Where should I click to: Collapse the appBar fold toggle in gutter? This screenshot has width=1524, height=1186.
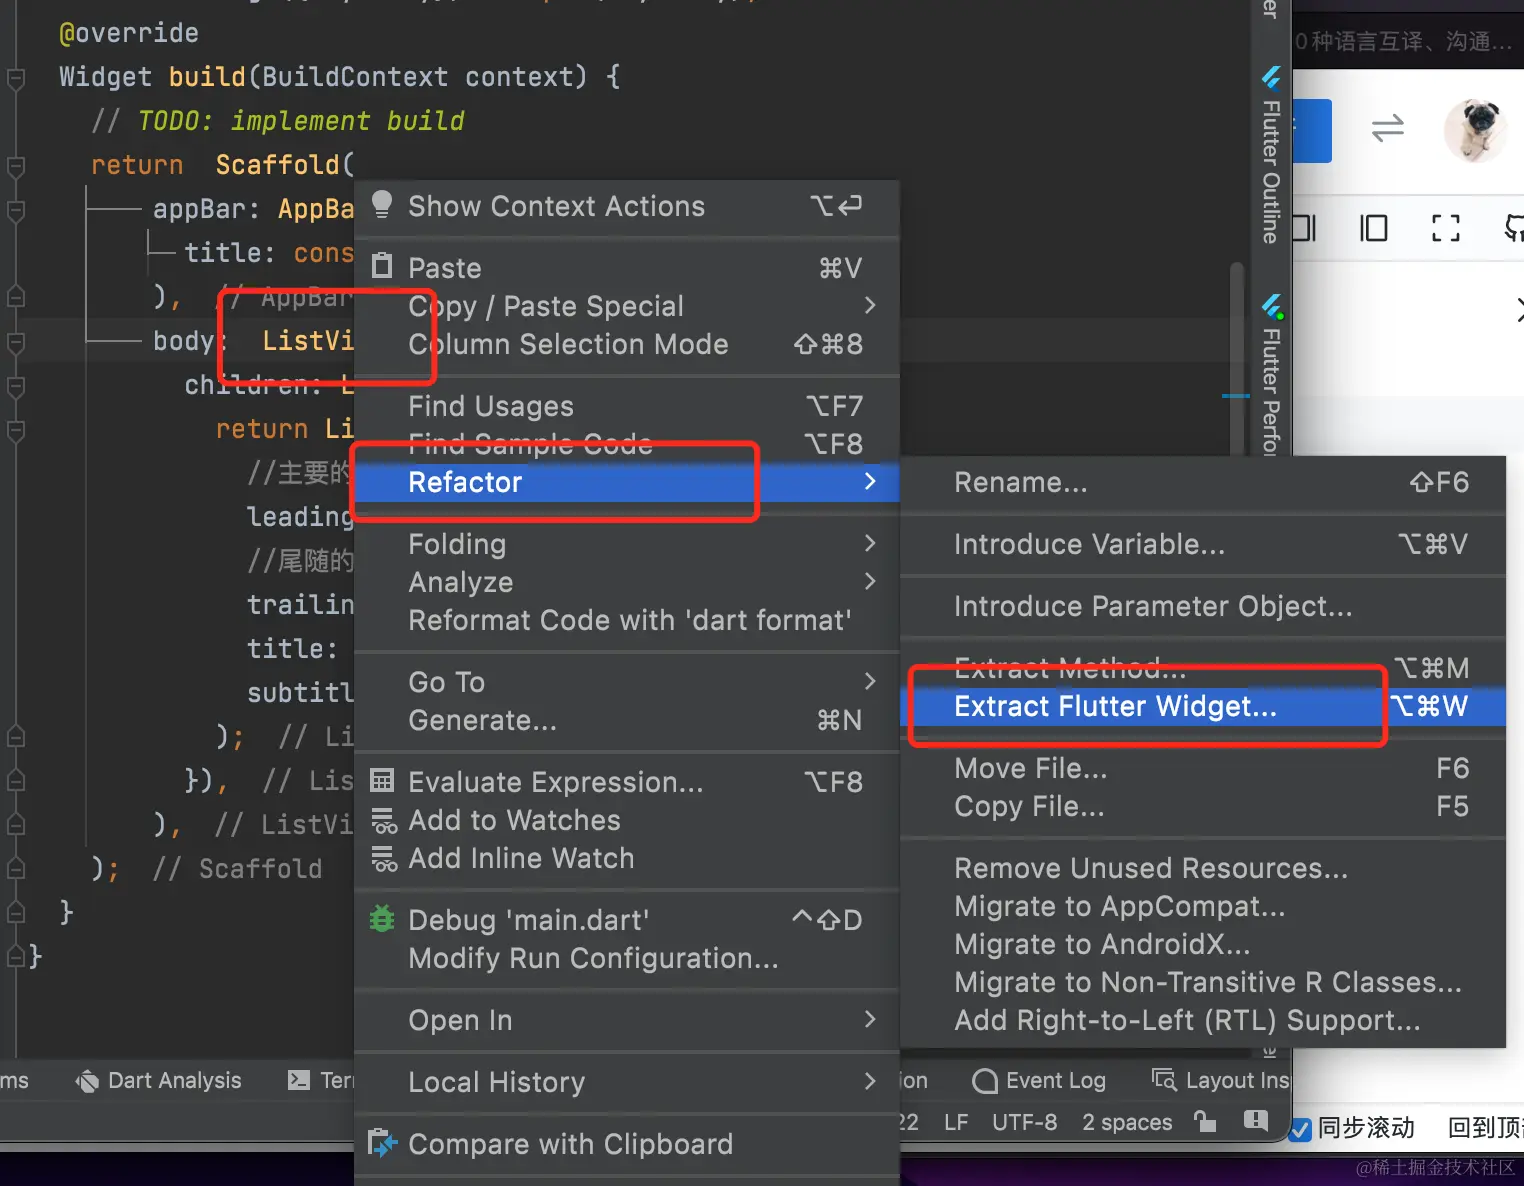[x=16, y=210]
